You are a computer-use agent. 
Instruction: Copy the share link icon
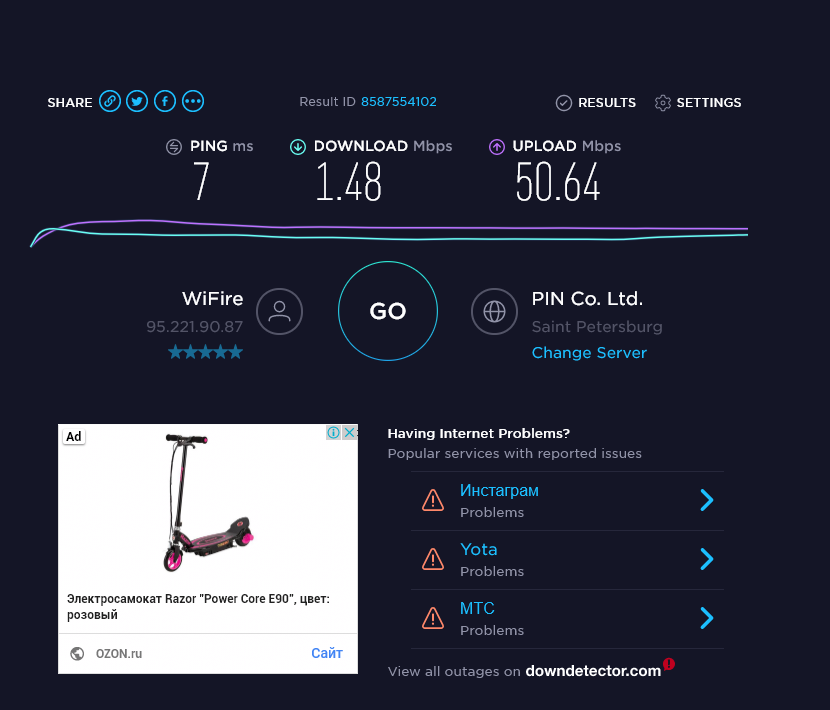[110, 101]
